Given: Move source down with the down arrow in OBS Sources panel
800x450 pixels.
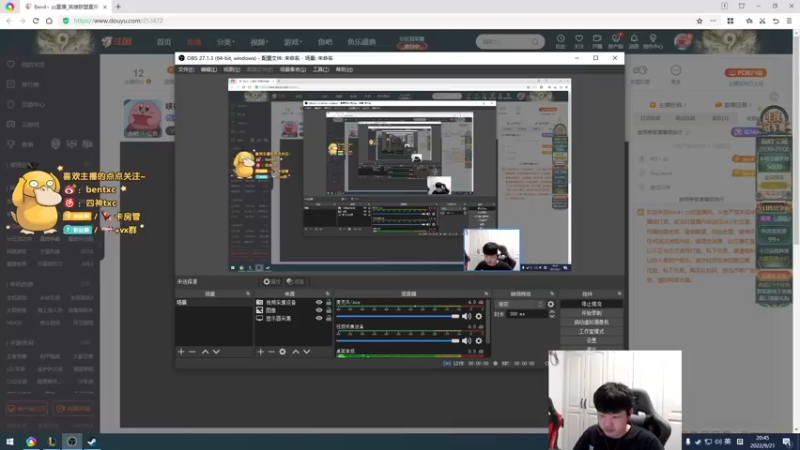Looking at the screenshot, I should [x=307, y=352].
